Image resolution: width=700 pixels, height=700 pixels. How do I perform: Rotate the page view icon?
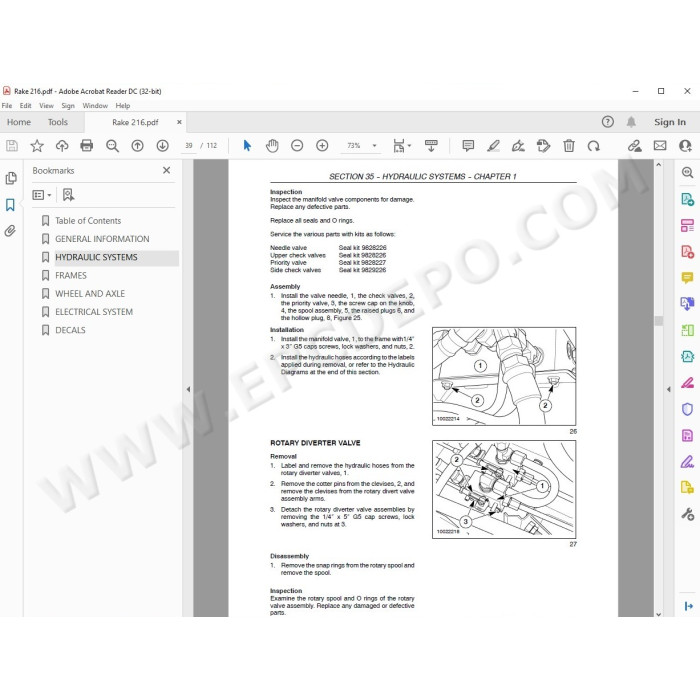pos(593,146)
